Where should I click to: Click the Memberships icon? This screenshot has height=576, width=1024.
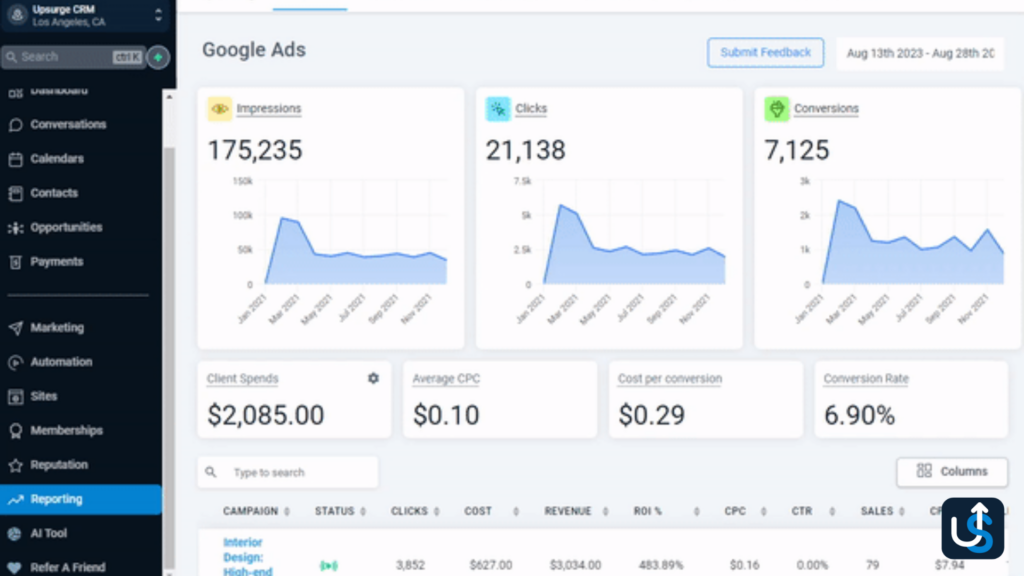pyautogui.click(x=16, y=431)
